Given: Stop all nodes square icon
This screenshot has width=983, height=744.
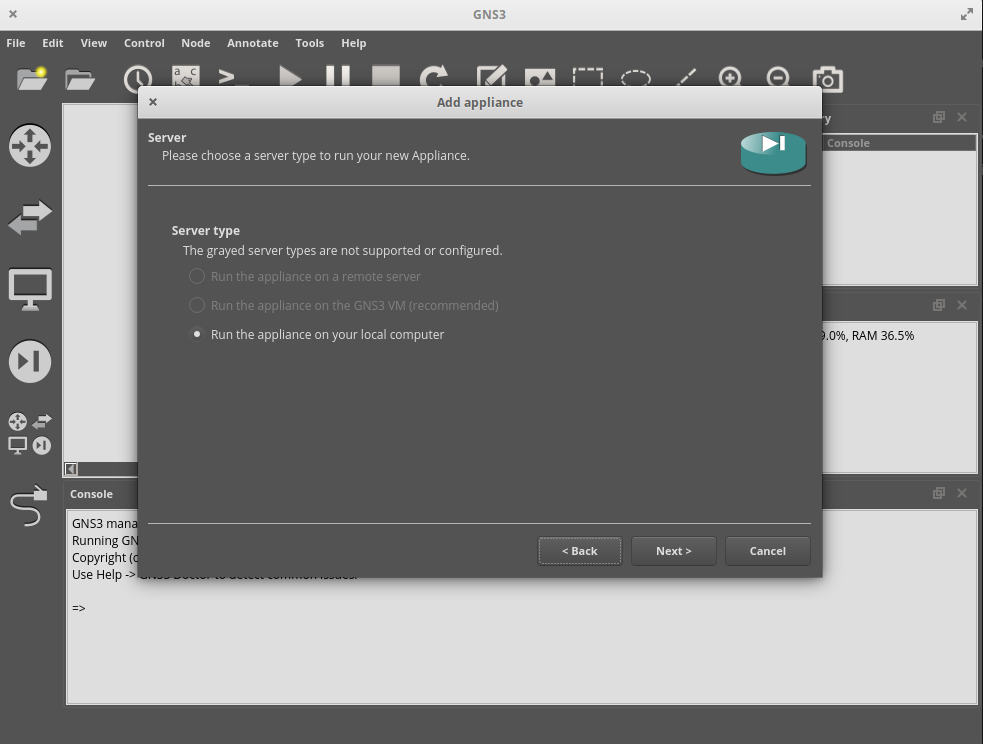Looking at the screenshot, I should tap(386, 76).
